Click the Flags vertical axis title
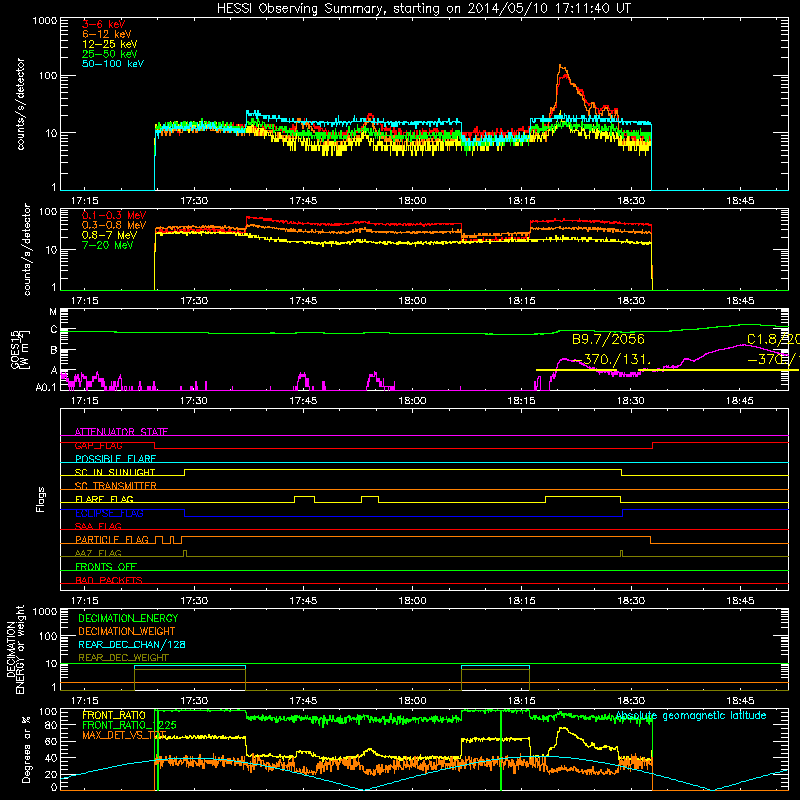The width and height of the screenshot is (800, 800). pyautogui.click(x=41, y=499)
